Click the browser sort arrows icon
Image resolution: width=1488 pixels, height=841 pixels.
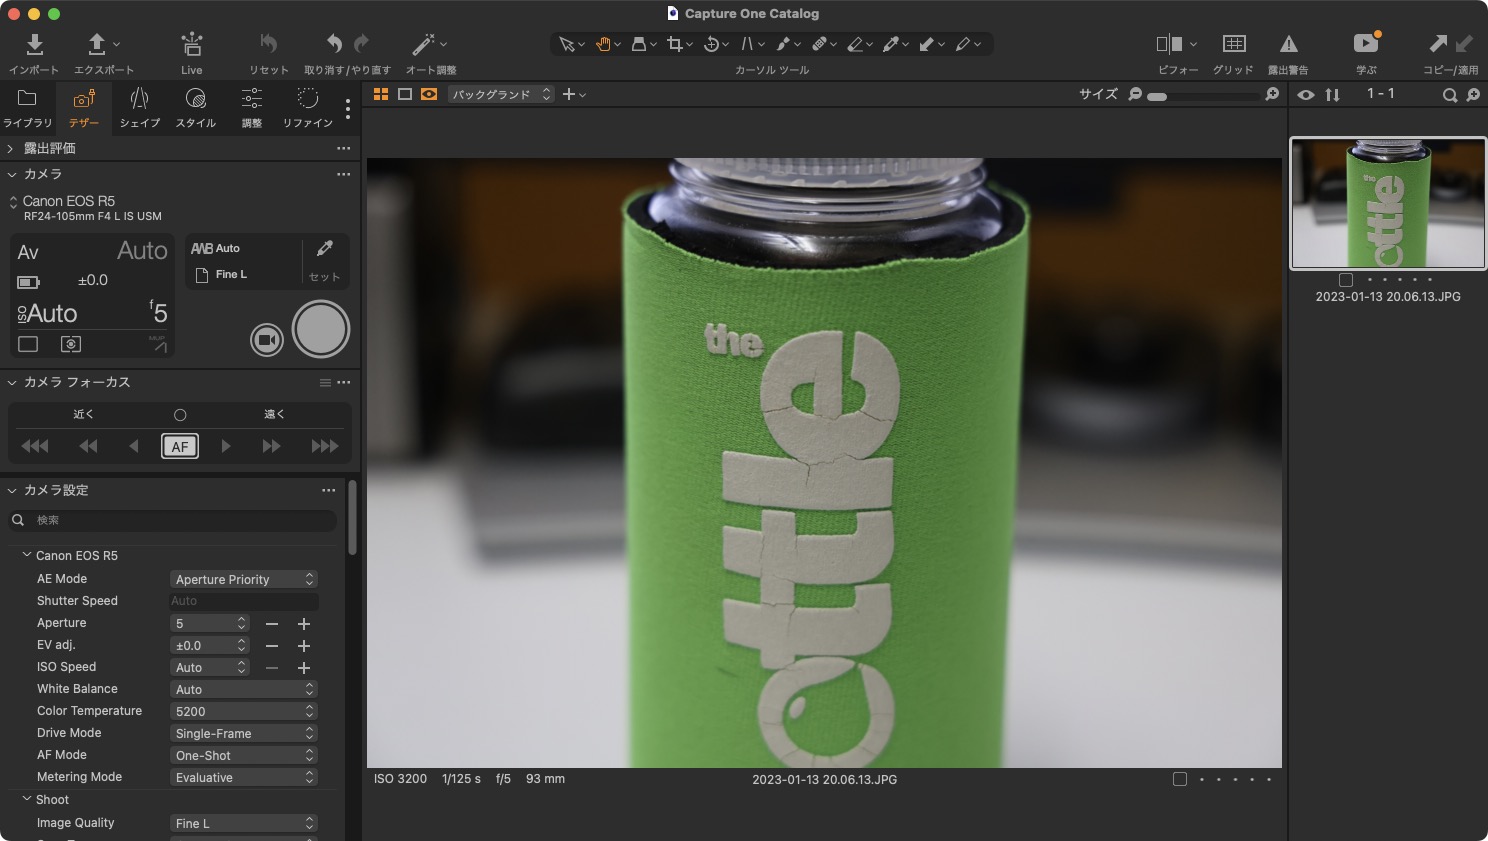[x=1333, y=95]
